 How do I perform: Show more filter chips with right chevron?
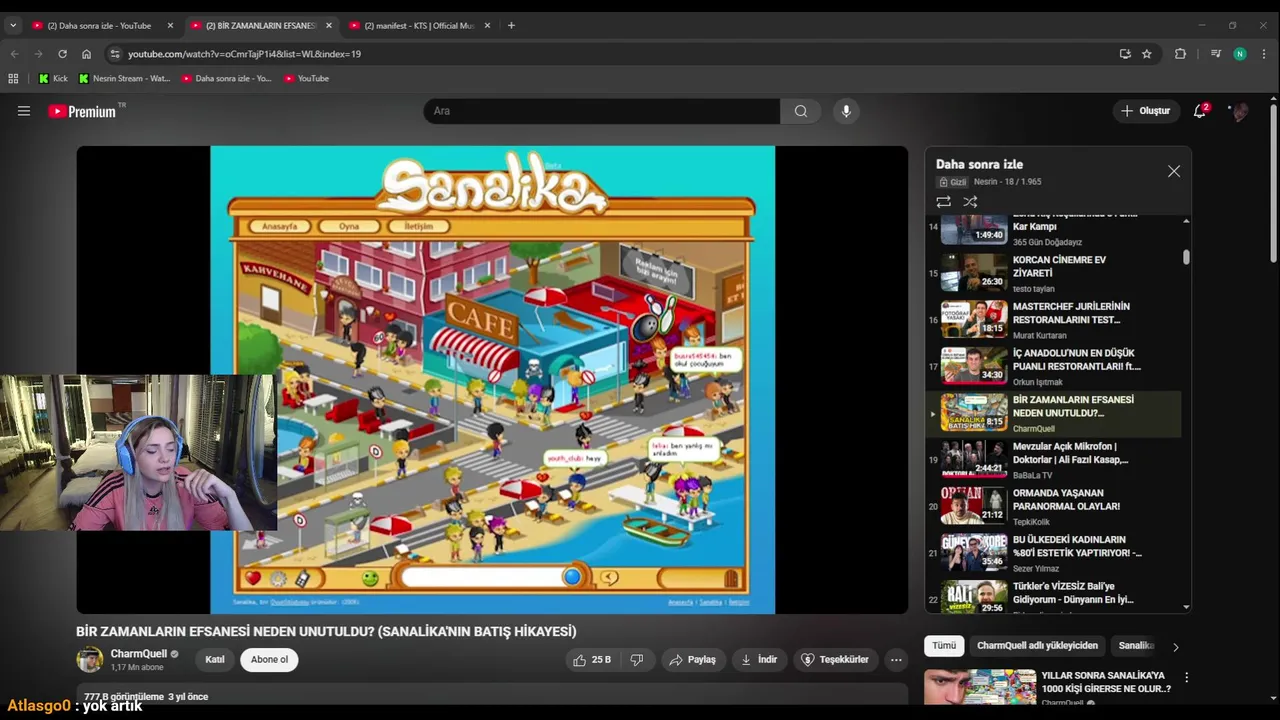1175,647
